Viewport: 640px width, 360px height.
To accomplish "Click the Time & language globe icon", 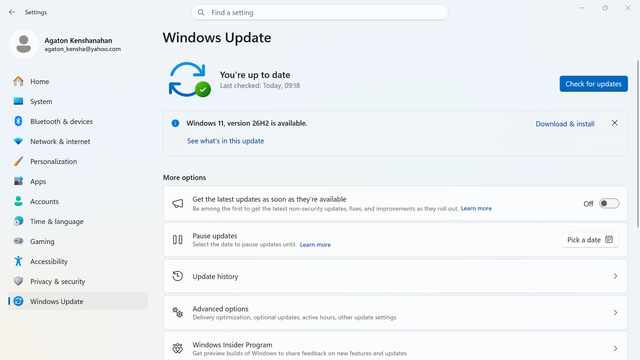I will tap(18, 221).
